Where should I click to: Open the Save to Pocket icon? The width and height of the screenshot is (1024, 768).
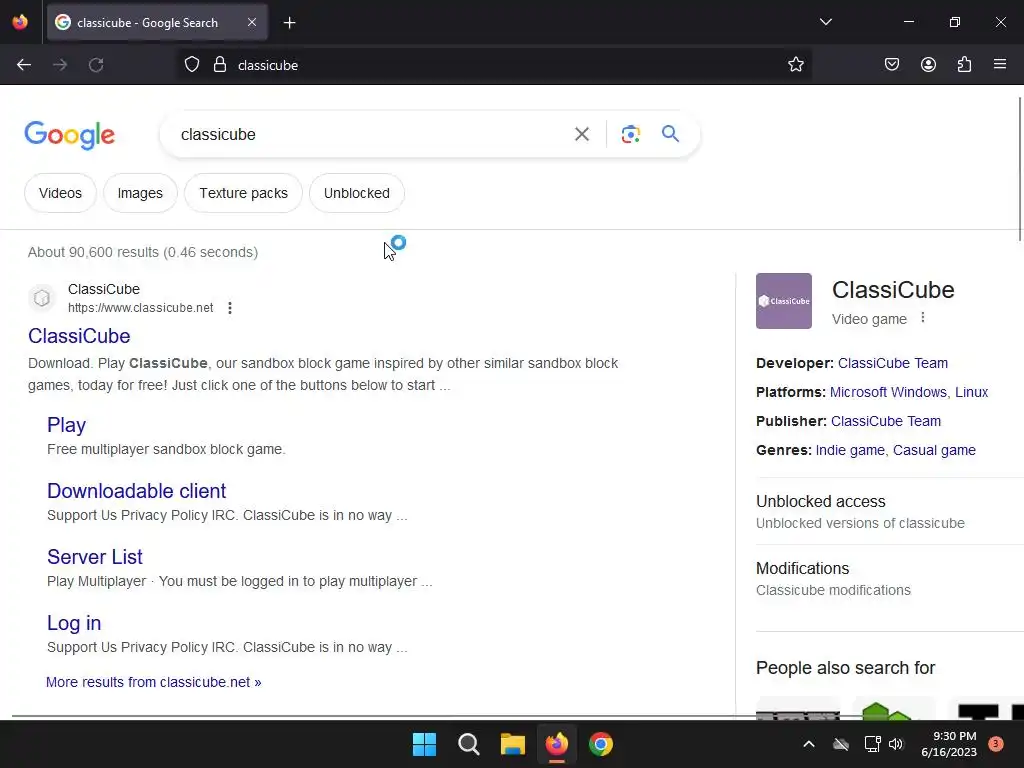[892, 65]
